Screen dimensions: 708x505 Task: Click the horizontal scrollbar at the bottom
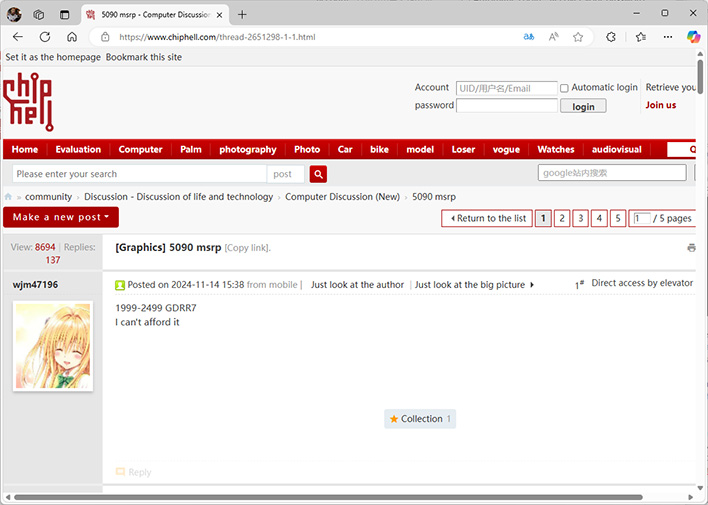point(330,497)
